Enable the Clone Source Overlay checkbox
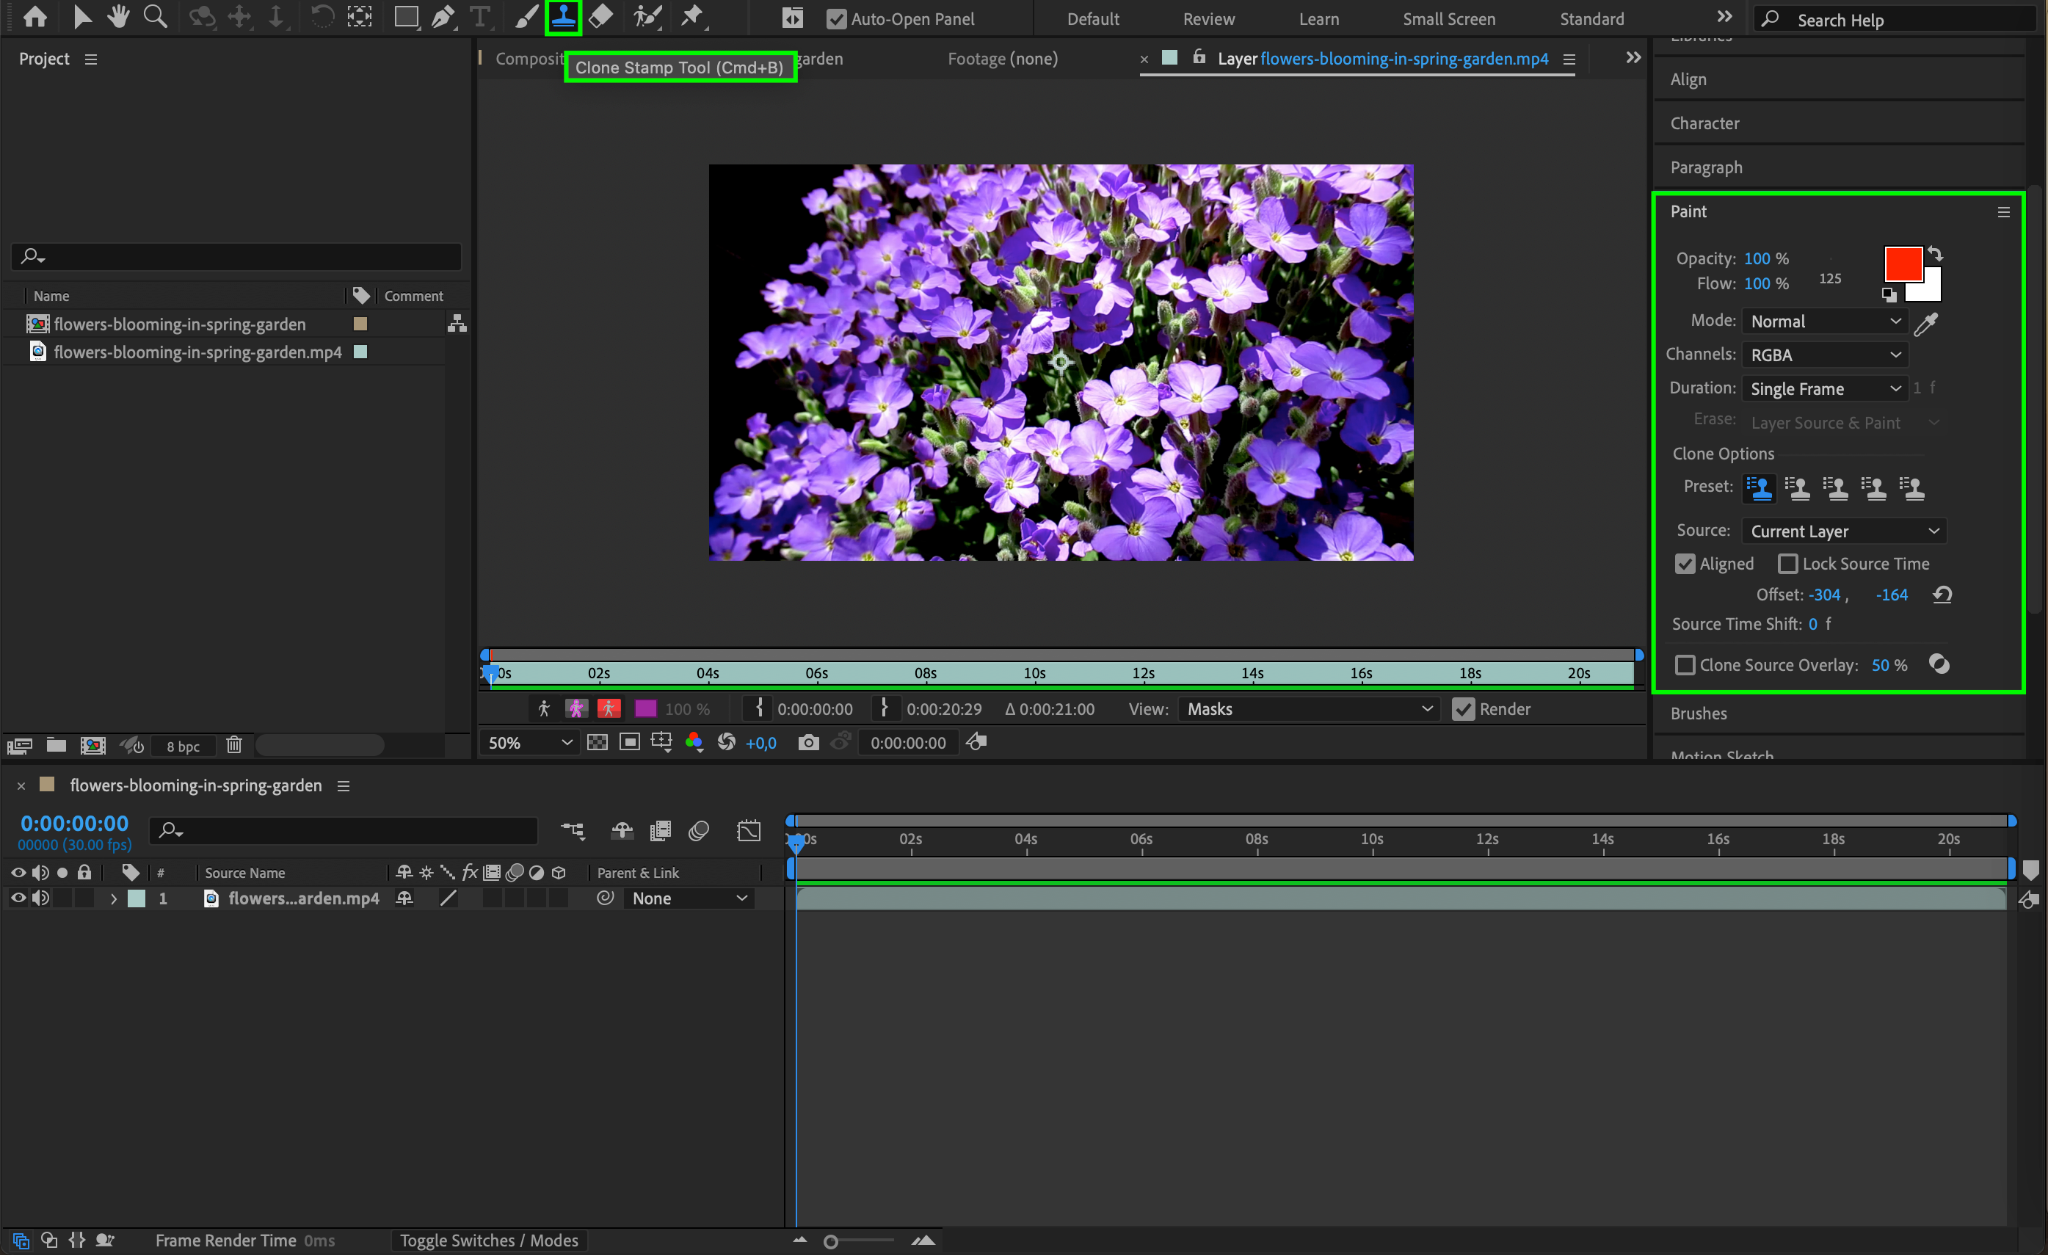The height and width of the screenshot is (1255, 2048). click(x=1685, y=665)
